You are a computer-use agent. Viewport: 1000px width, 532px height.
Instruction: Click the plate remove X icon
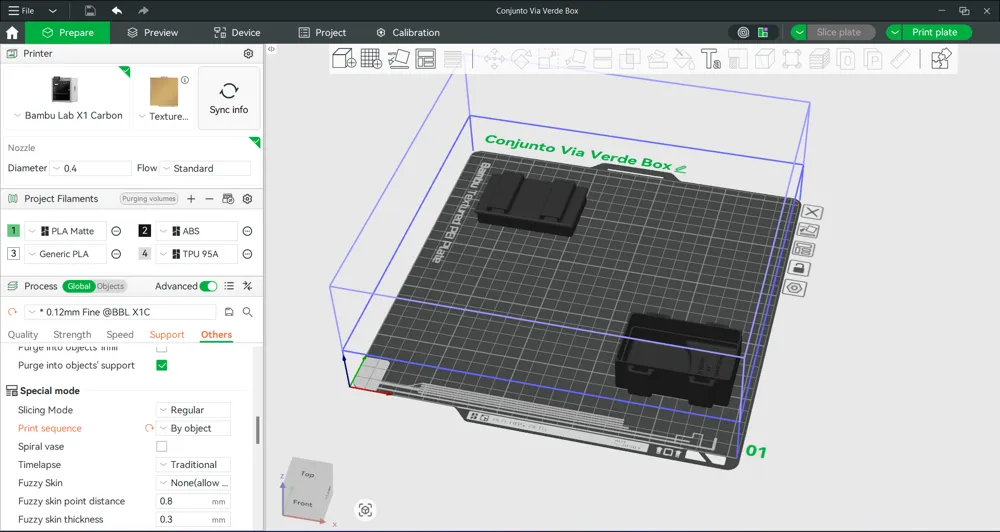pos(812,212)
